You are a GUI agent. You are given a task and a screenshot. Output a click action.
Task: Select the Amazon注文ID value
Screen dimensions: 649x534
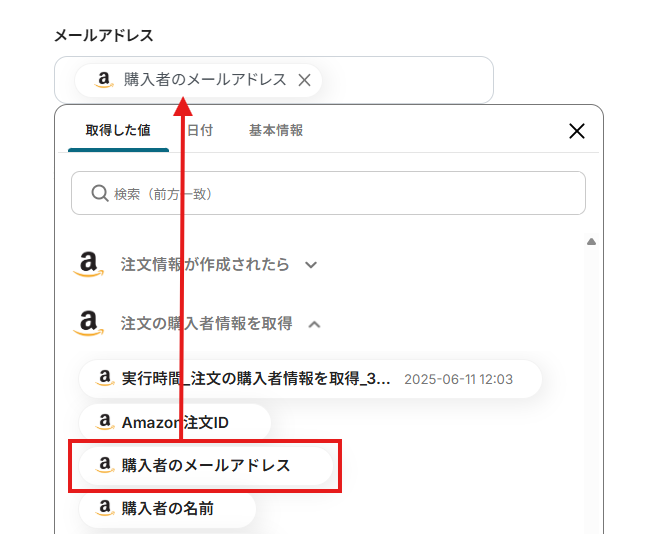point(175,422)
